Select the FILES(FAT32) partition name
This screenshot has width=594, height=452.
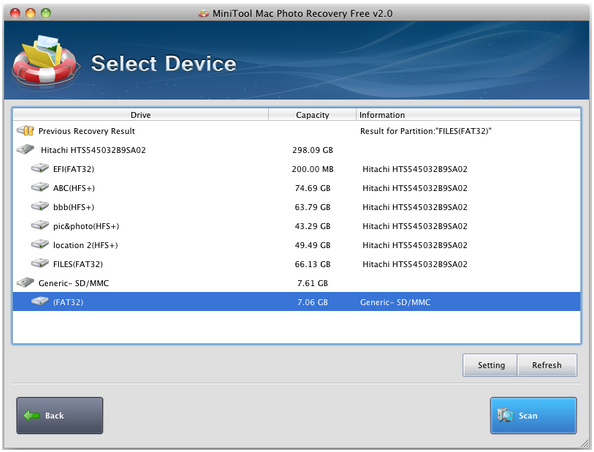click(x=78, y=264)
